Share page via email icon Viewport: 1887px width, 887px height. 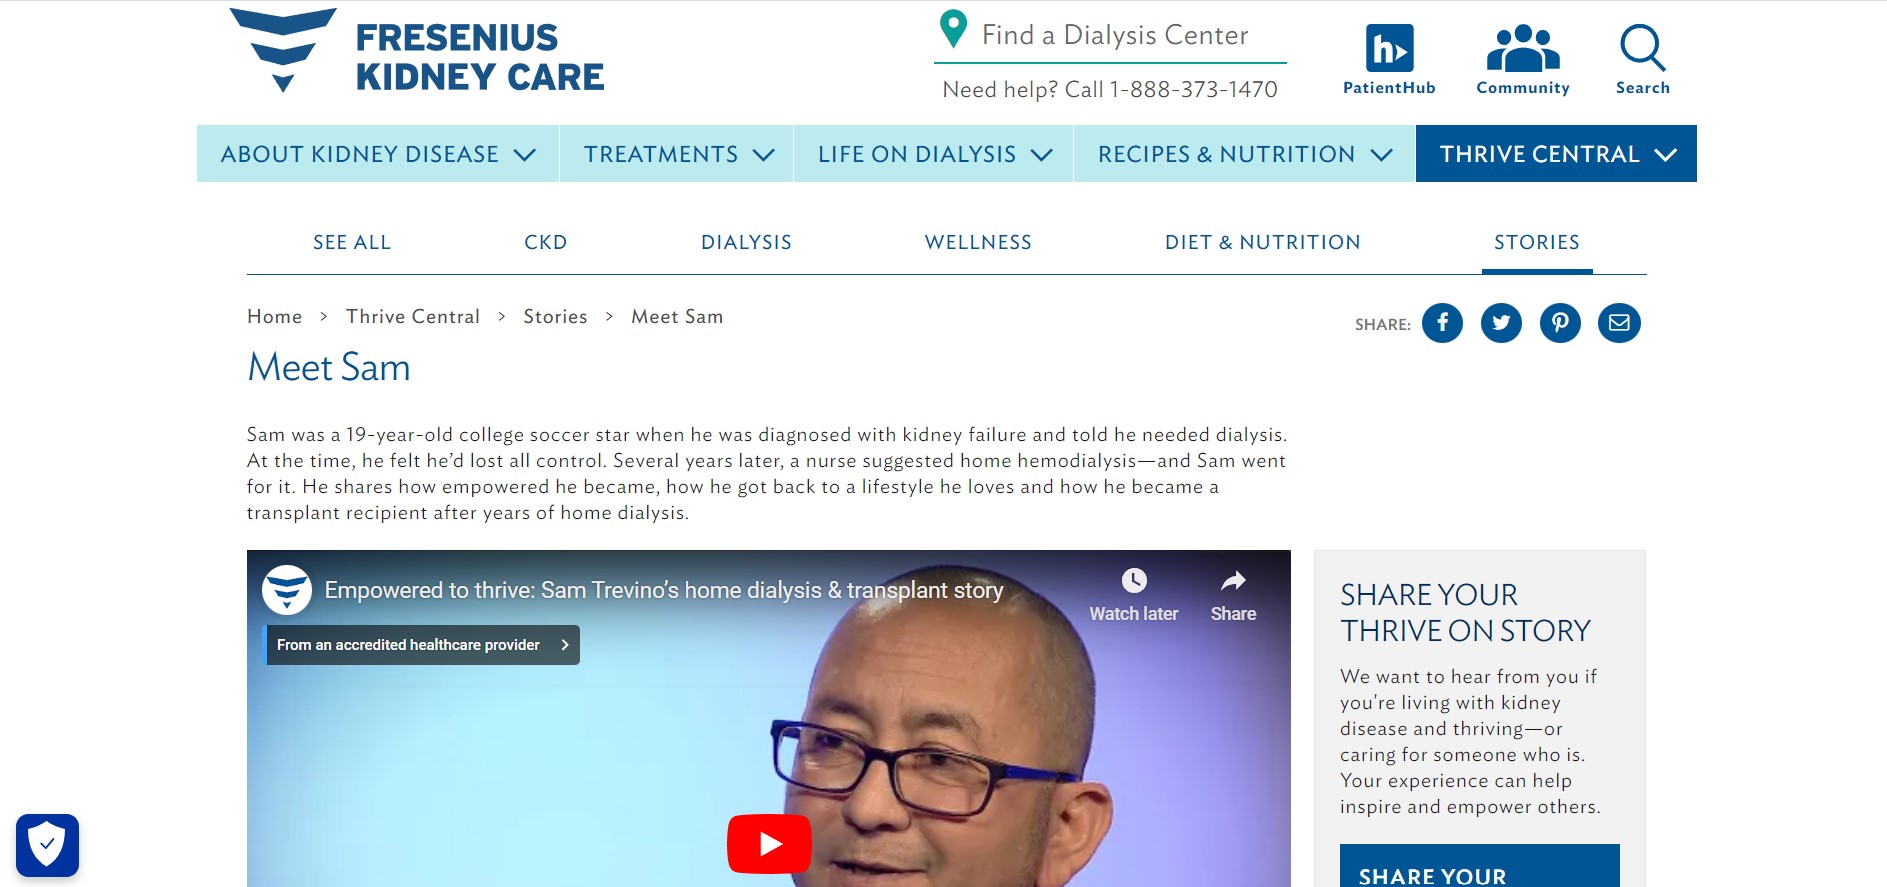click(1619, 323)
